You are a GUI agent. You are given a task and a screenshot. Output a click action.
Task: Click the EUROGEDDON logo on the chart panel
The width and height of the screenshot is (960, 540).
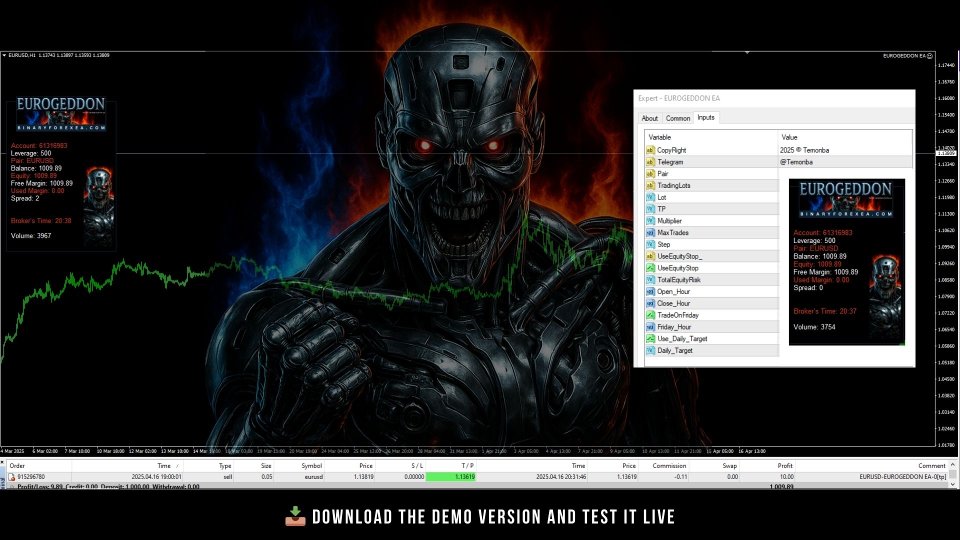coord(61,113)
